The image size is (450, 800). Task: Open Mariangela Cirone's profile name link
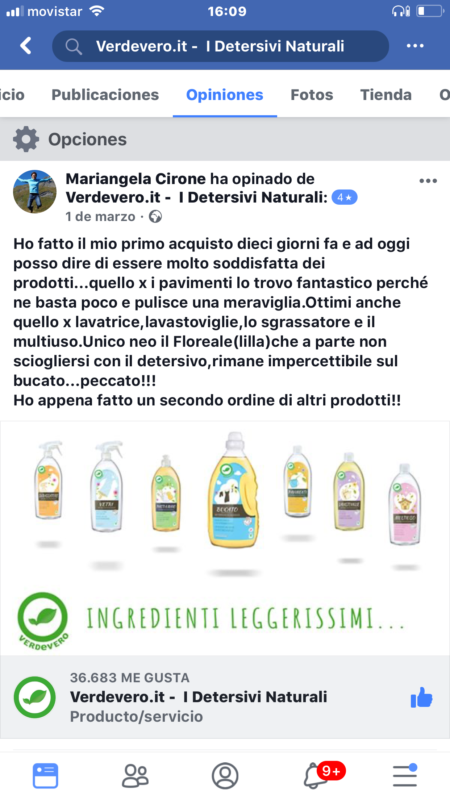point(136,179)
